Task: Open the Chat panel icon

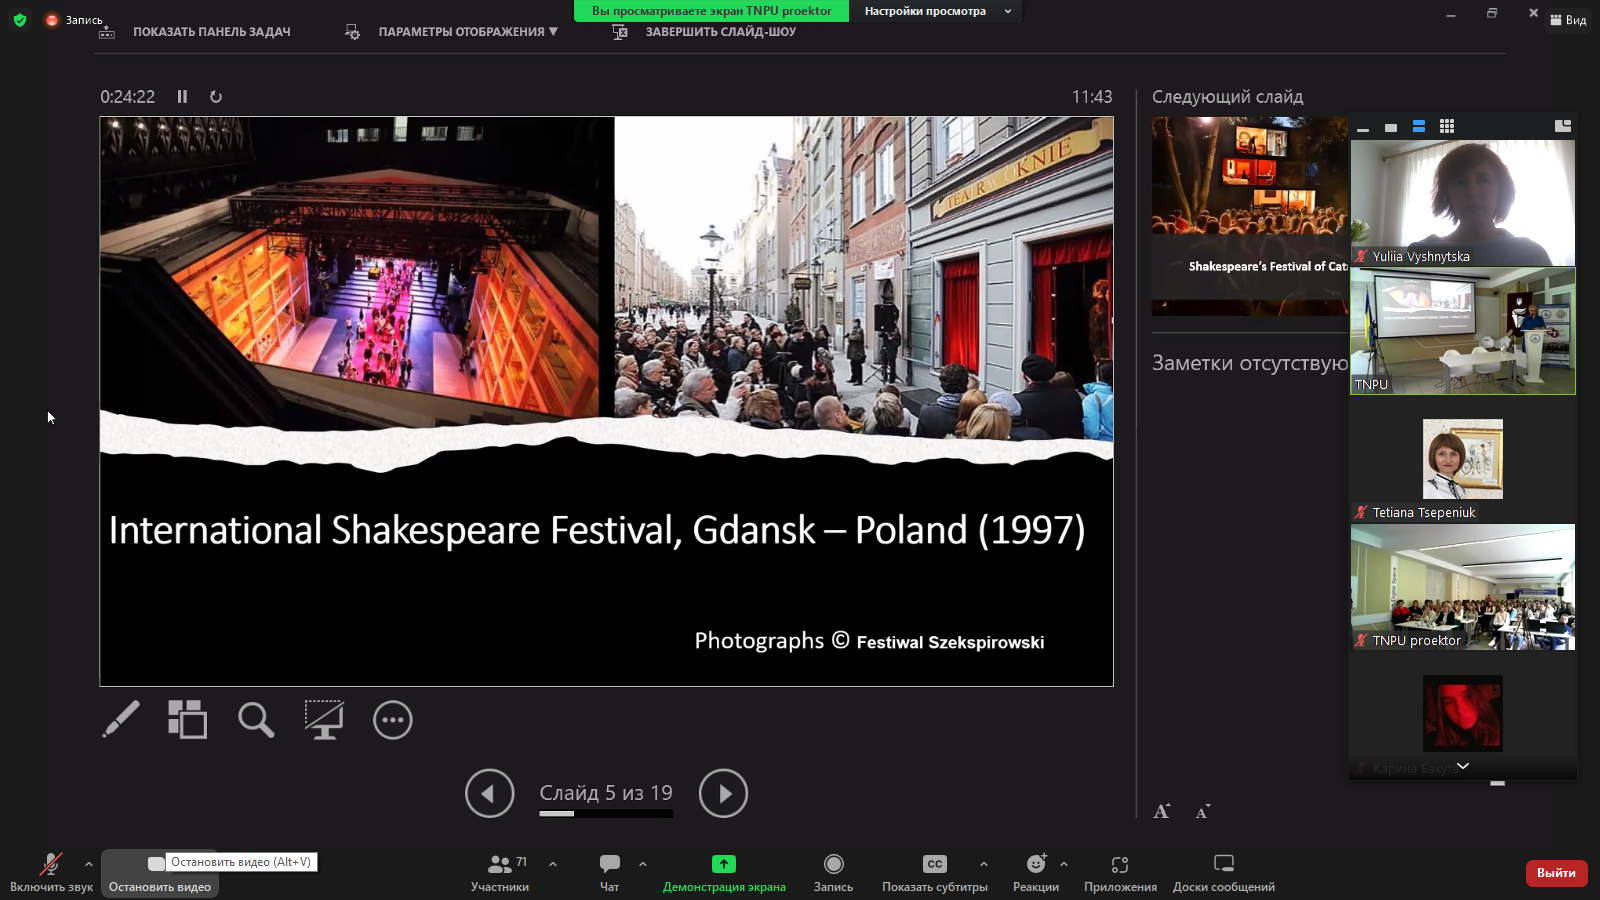Action: click(609, 864)
